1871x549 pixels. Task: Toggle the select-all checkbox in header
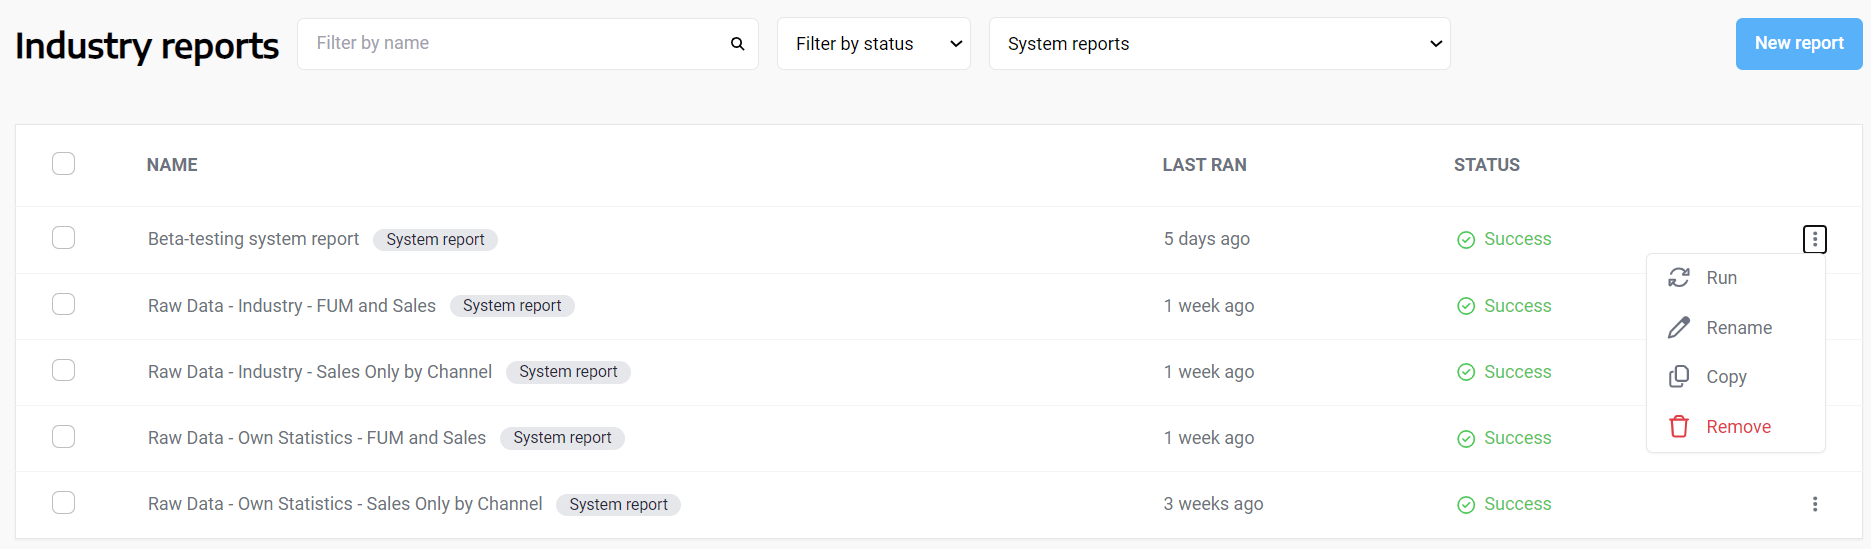pyautogui.click(x=63, y=164)
